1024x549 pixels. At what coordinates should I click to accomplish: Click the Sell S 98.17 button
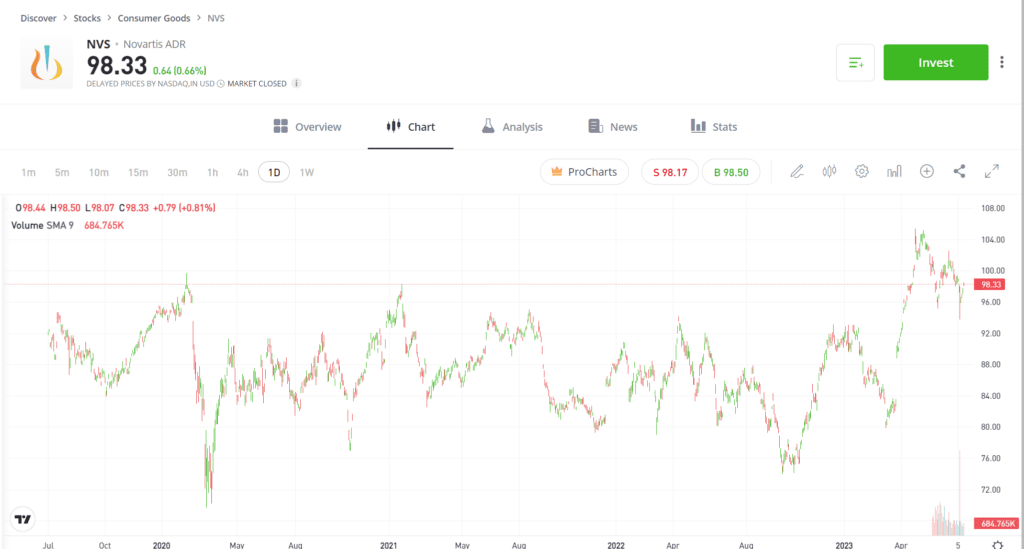click(670, 172)
